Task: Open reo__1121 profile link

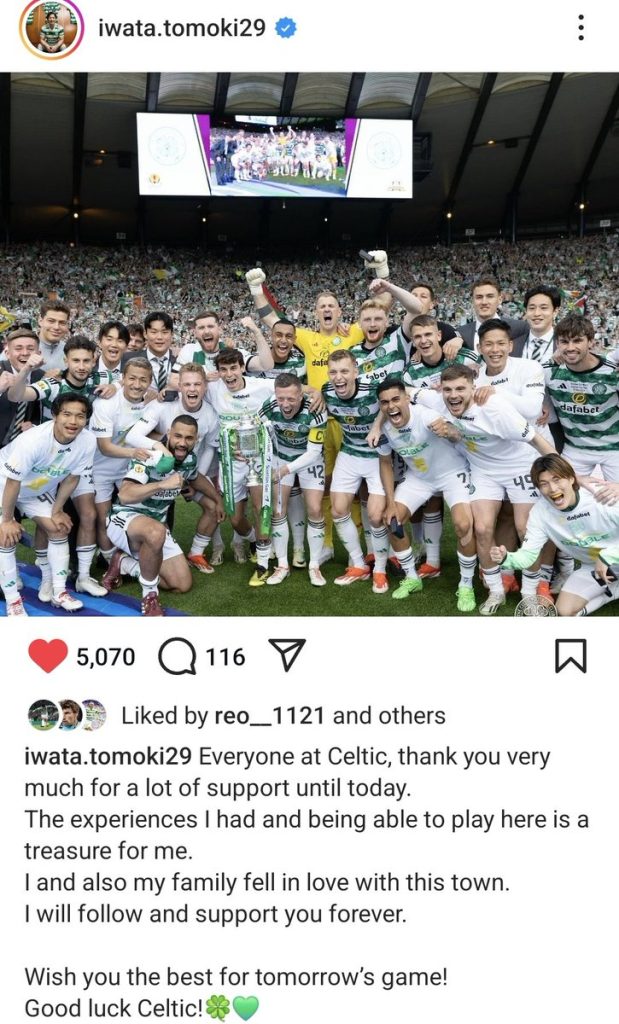Action: [x=269, y=716]
